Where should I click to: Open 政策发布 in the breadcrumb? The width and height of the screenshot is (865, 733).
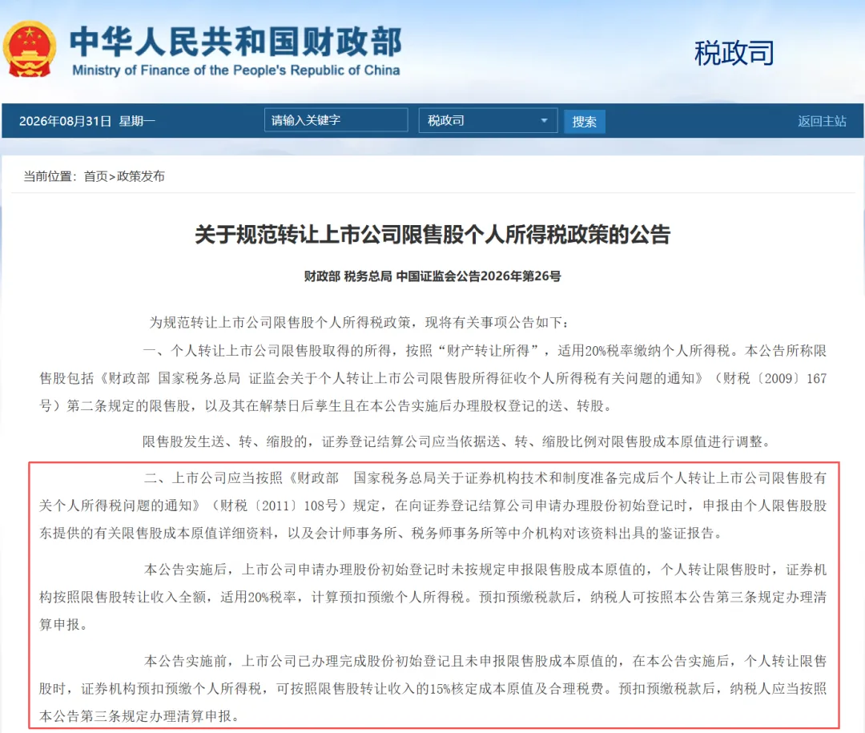[x=141, y=176]
